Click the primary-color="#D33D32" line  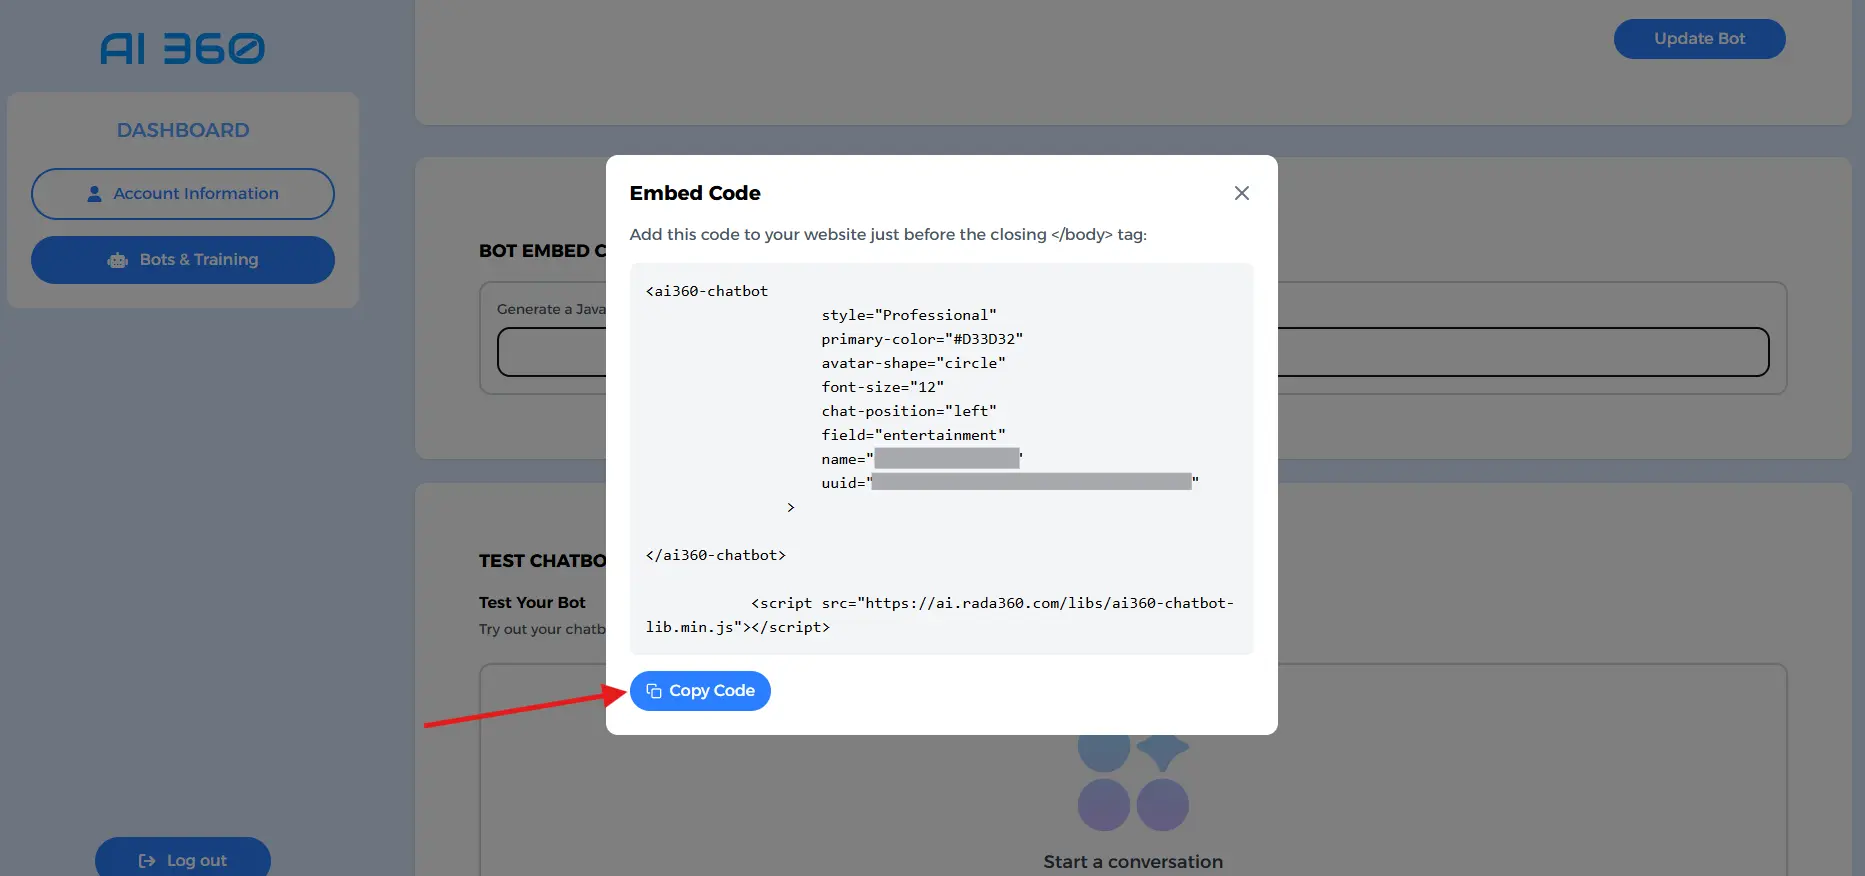[x=922, y=339]
